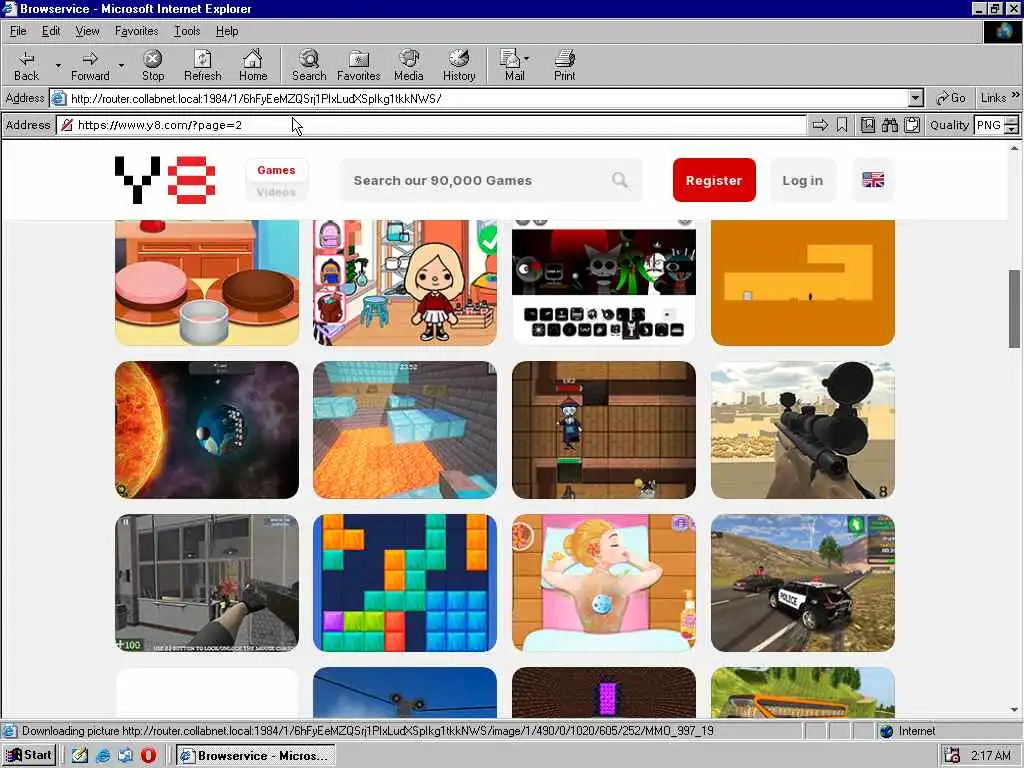Screen dimensions: 1024x768
Task: Open the Help menu
Action: pyautogui.click(x=227, y=31)
